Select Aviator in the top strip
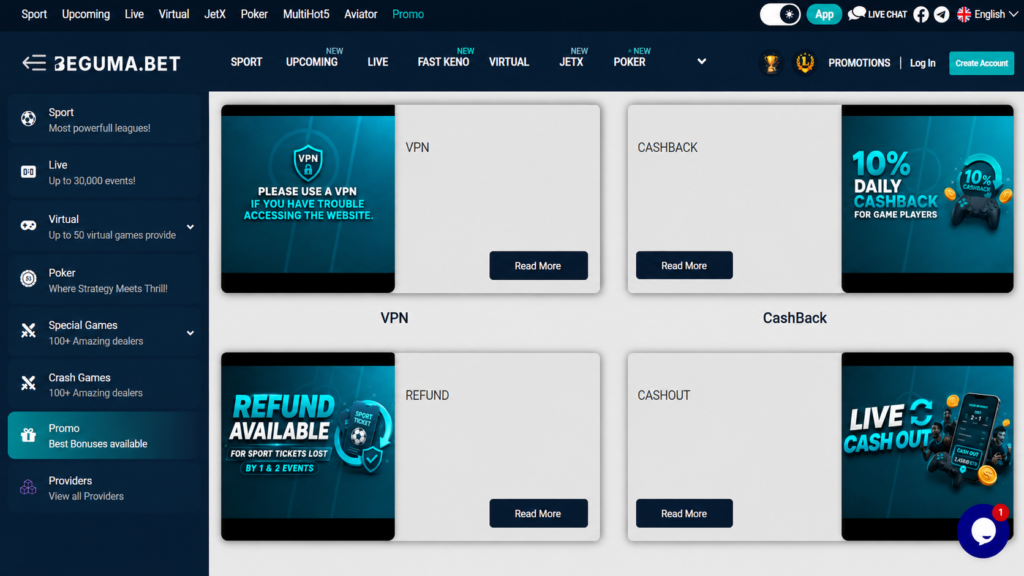The image size is (1024, 576). coord(360,14)
